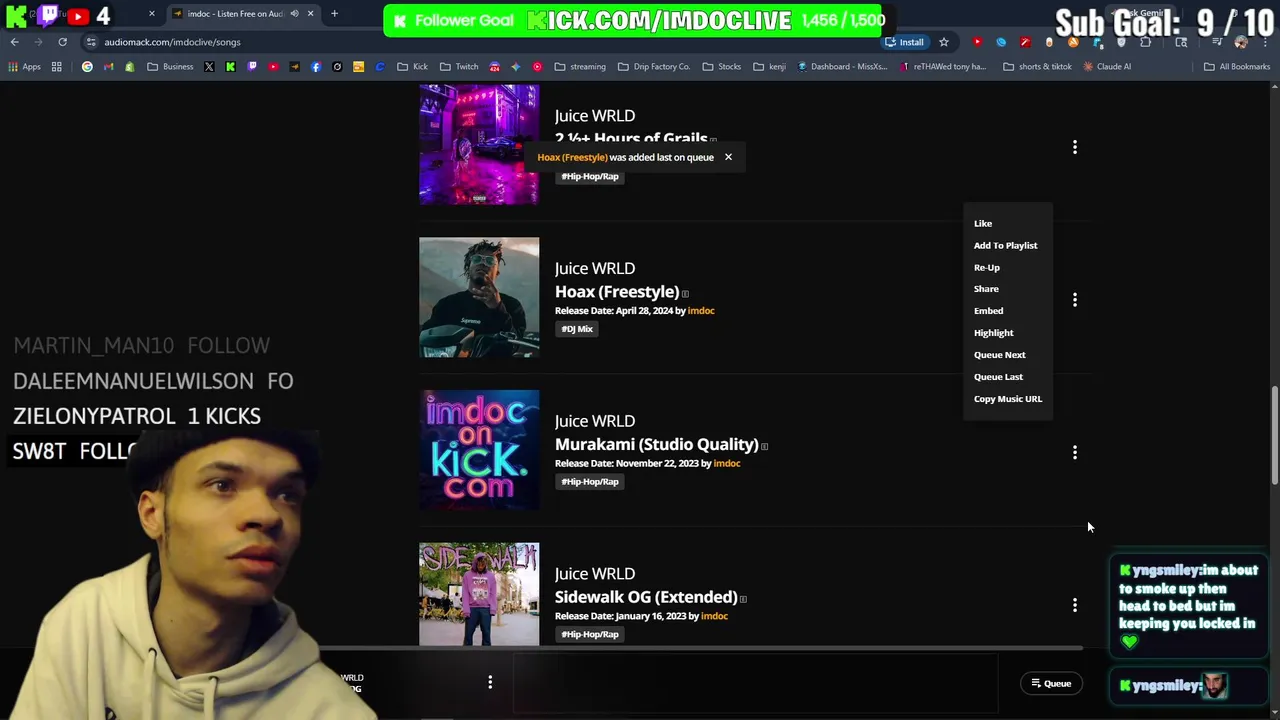The height and width of the screenshot is (720, 1280).
Task: Click #Hip-Hop/Rap tag under Sidewalk OG
Action: (x=590, y=634)
